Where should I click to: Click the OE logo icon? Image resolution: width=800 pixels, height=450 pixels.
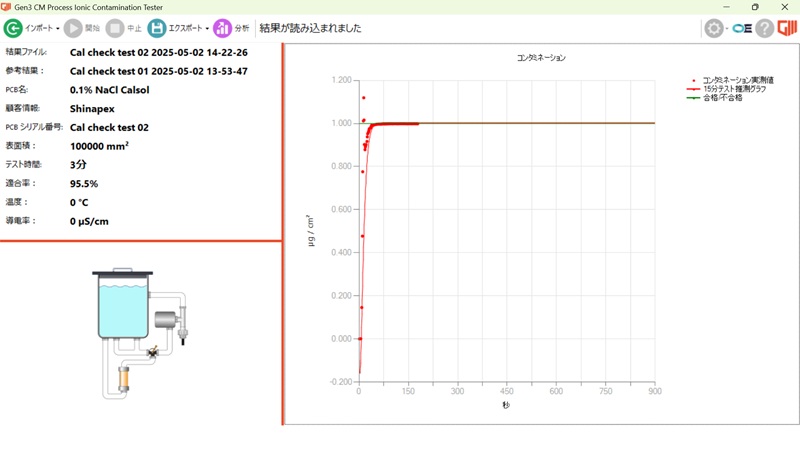742,29
